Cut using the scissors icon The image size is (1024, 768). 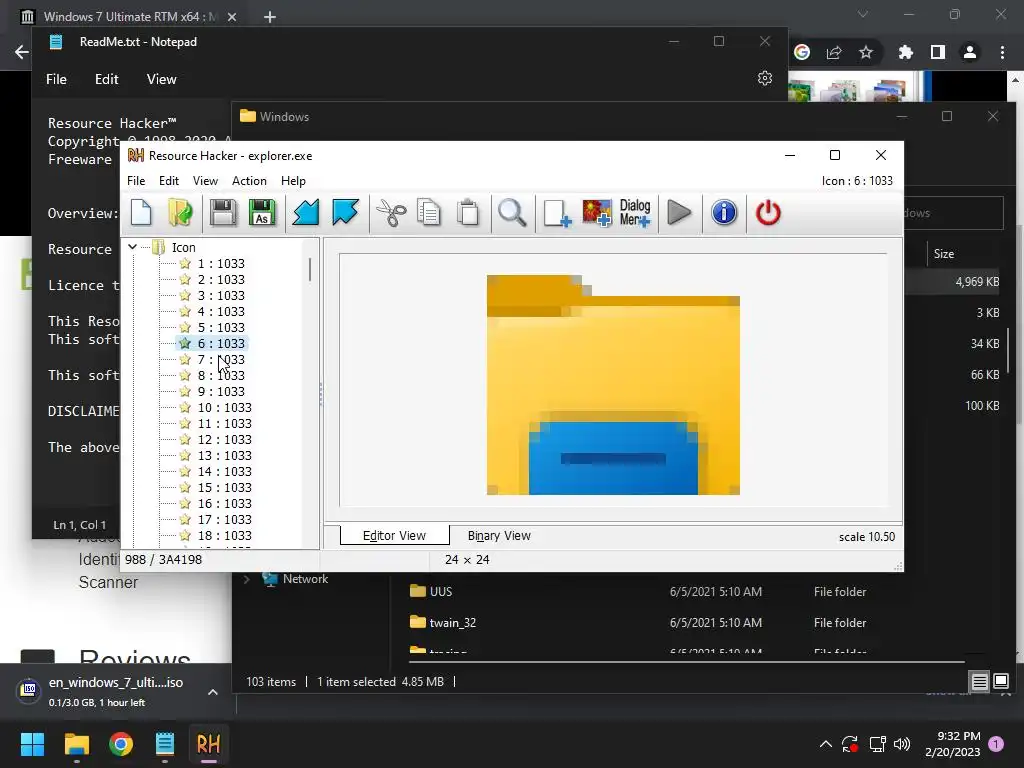tap(391, 213)
